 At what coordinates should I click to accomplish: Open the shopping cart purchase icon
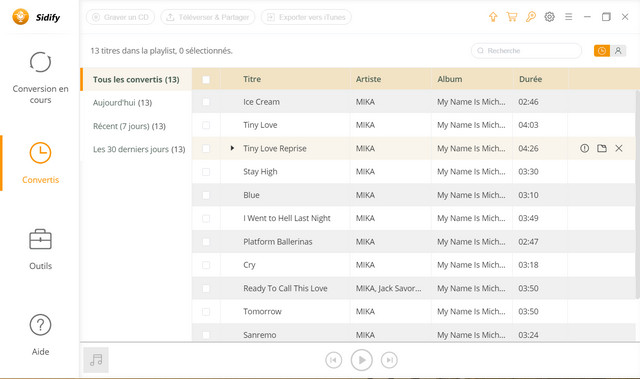coord(512,17)
